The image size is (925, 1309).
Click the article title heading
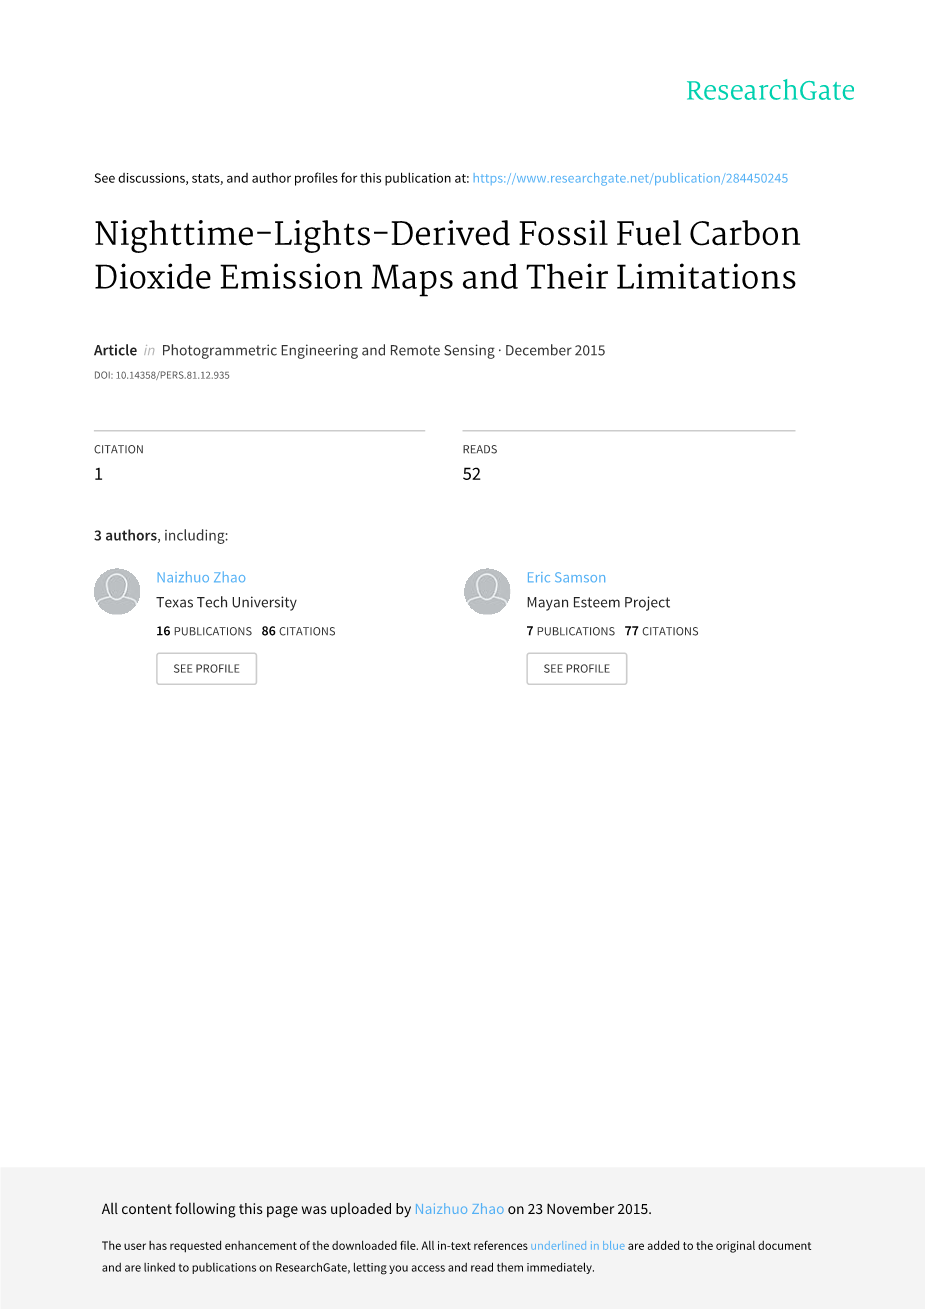[447, 255]
